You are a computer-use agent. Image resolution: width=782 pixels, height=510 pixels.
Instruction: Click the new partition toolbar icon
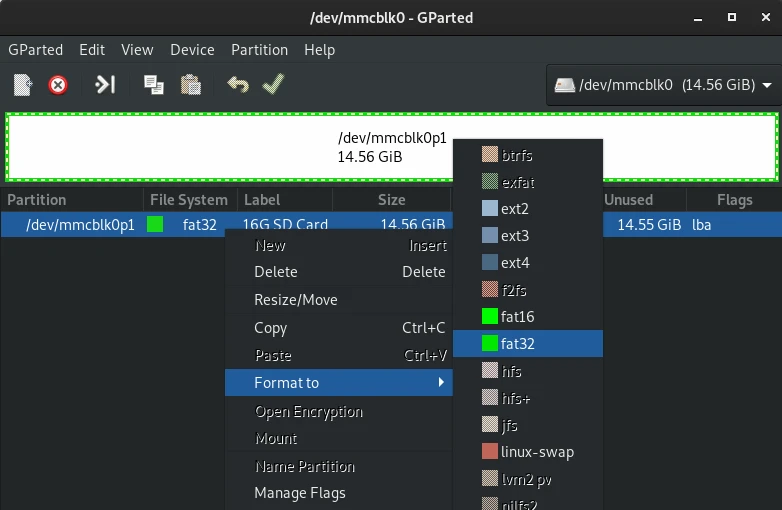[x=23, y=85]
